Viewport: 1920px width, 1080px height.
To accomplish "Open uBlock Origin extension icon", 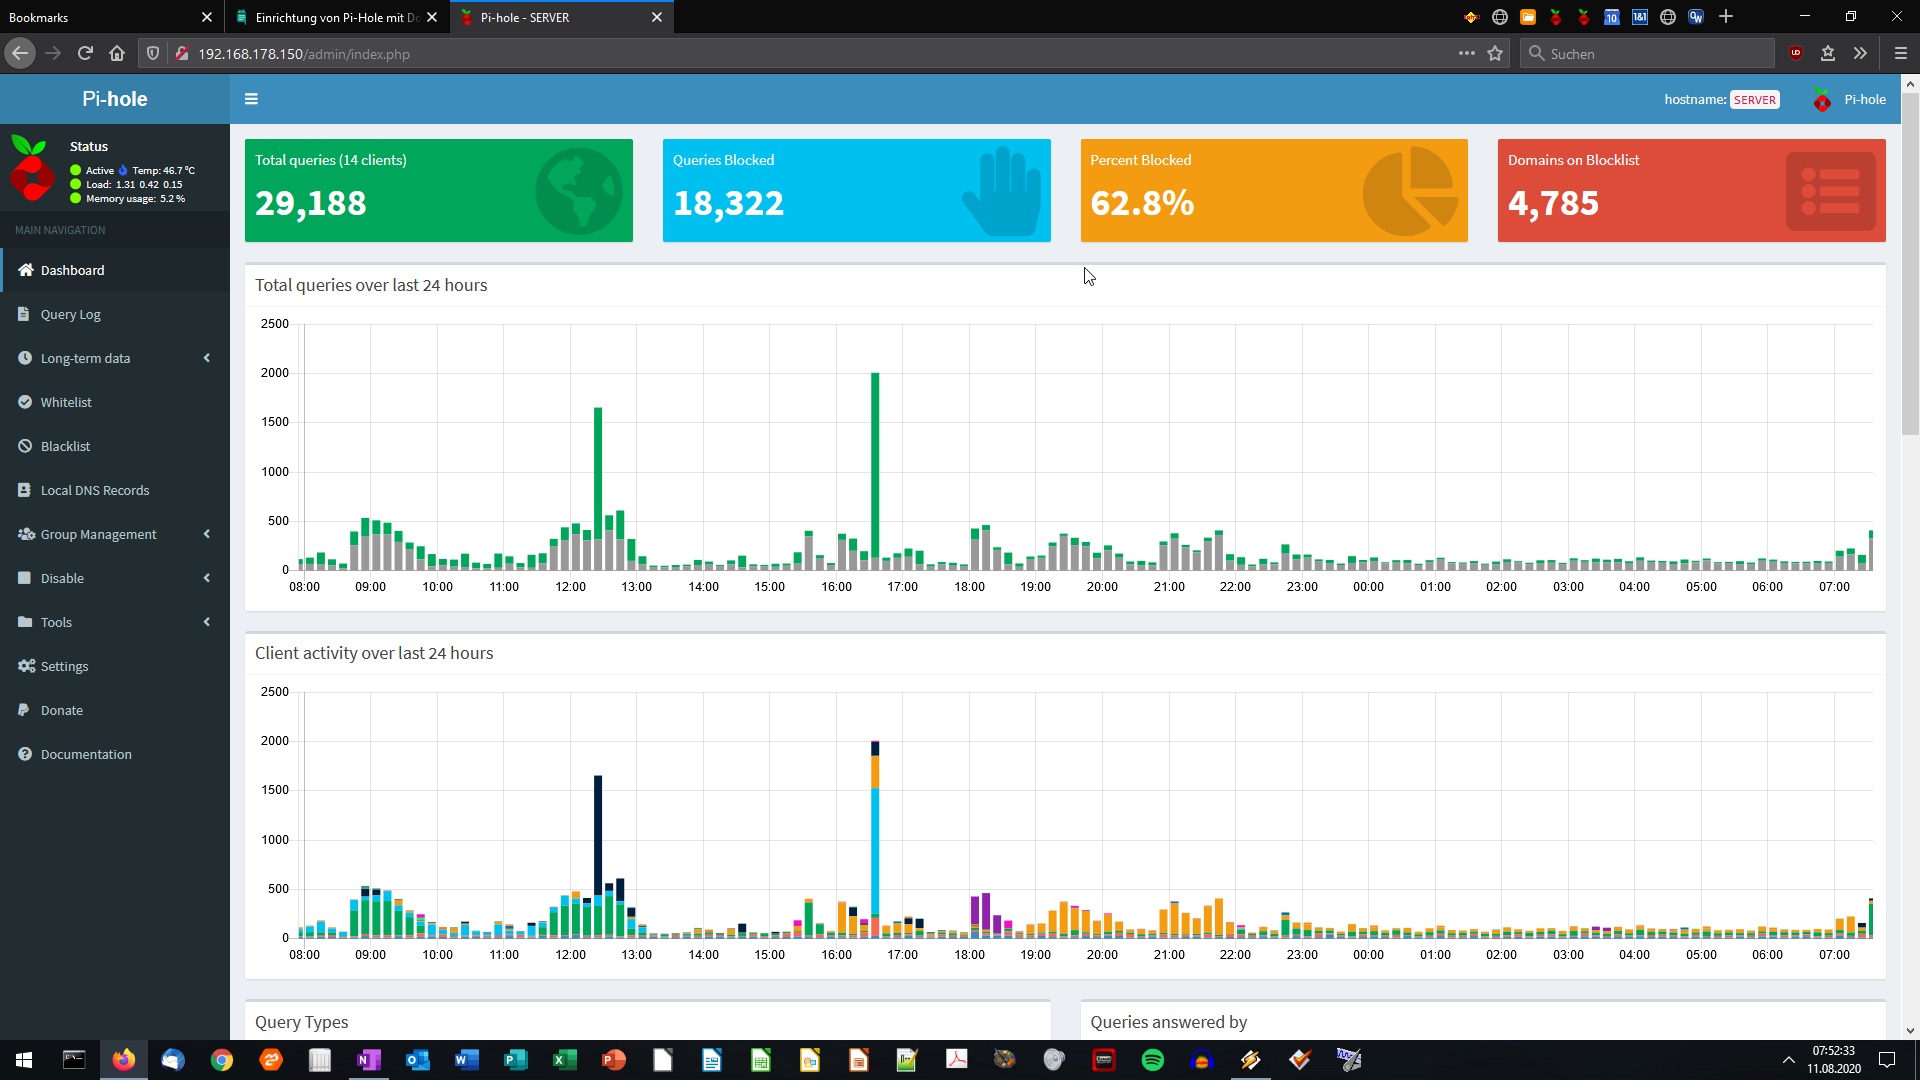I will pyautogui.click(x=1796, y=54).
